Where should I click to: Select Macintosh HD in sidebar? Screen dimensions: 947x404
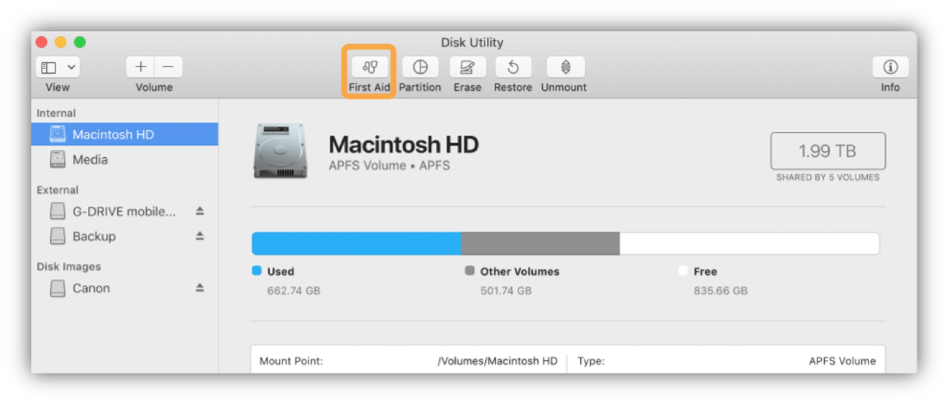pos(113,134)
